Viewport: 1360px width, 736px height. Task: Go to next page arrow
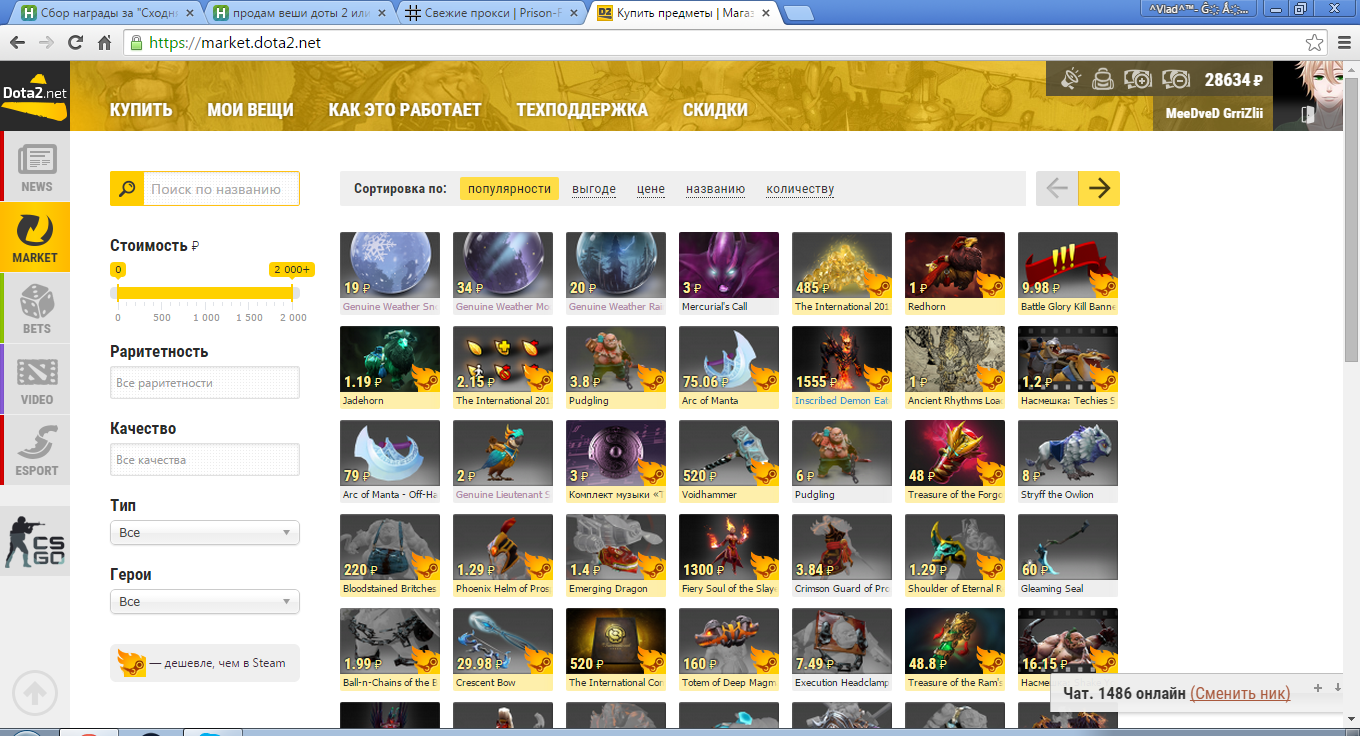tap(1099, 188)
